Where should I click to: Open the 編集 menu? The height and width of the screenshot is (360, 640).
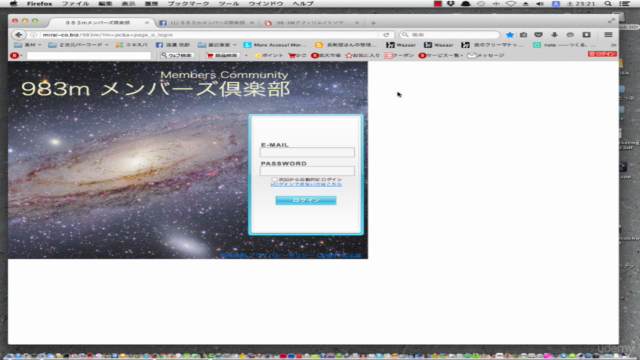[x=105, y=4]
